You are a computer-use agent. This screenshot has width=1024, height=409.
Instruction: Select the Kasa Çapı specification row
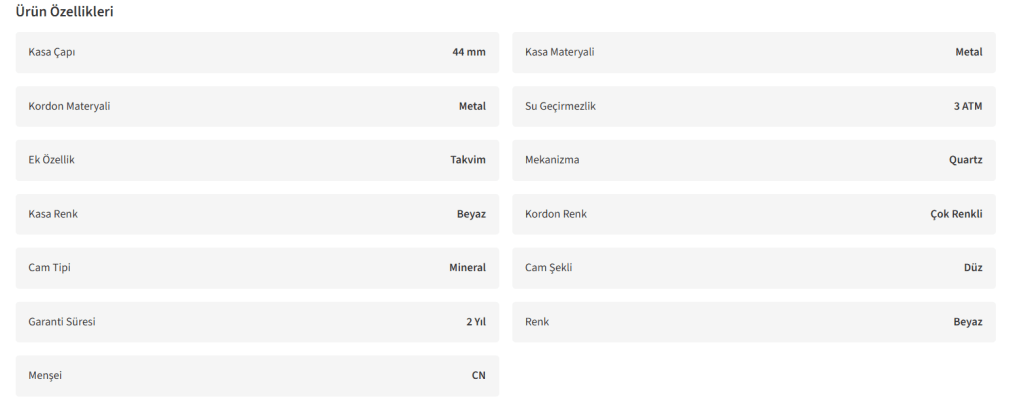(x=257, y=52)
